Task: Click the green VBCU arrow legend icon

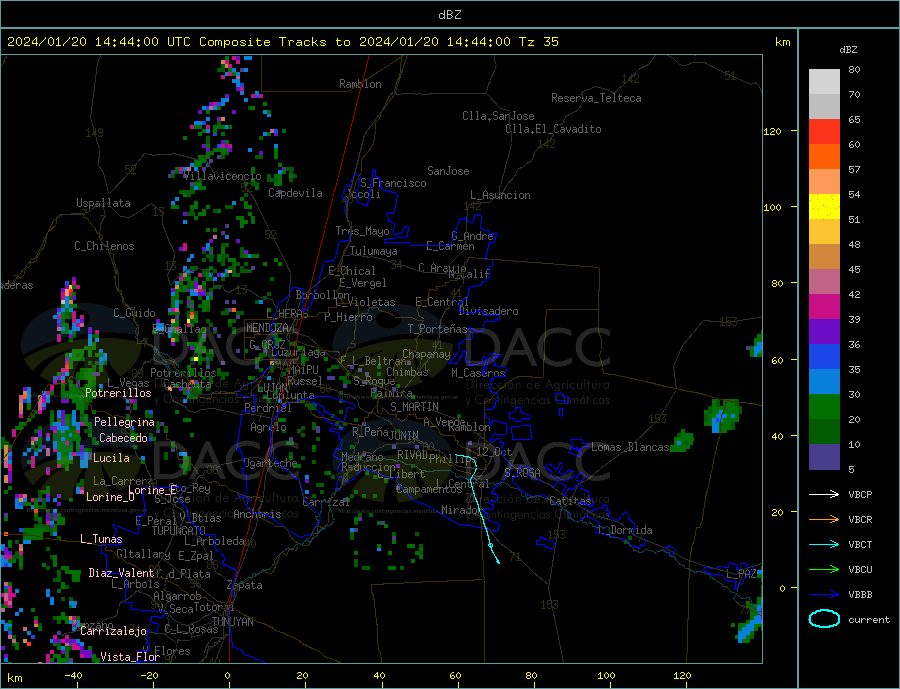Action: (x=824, y=570)
